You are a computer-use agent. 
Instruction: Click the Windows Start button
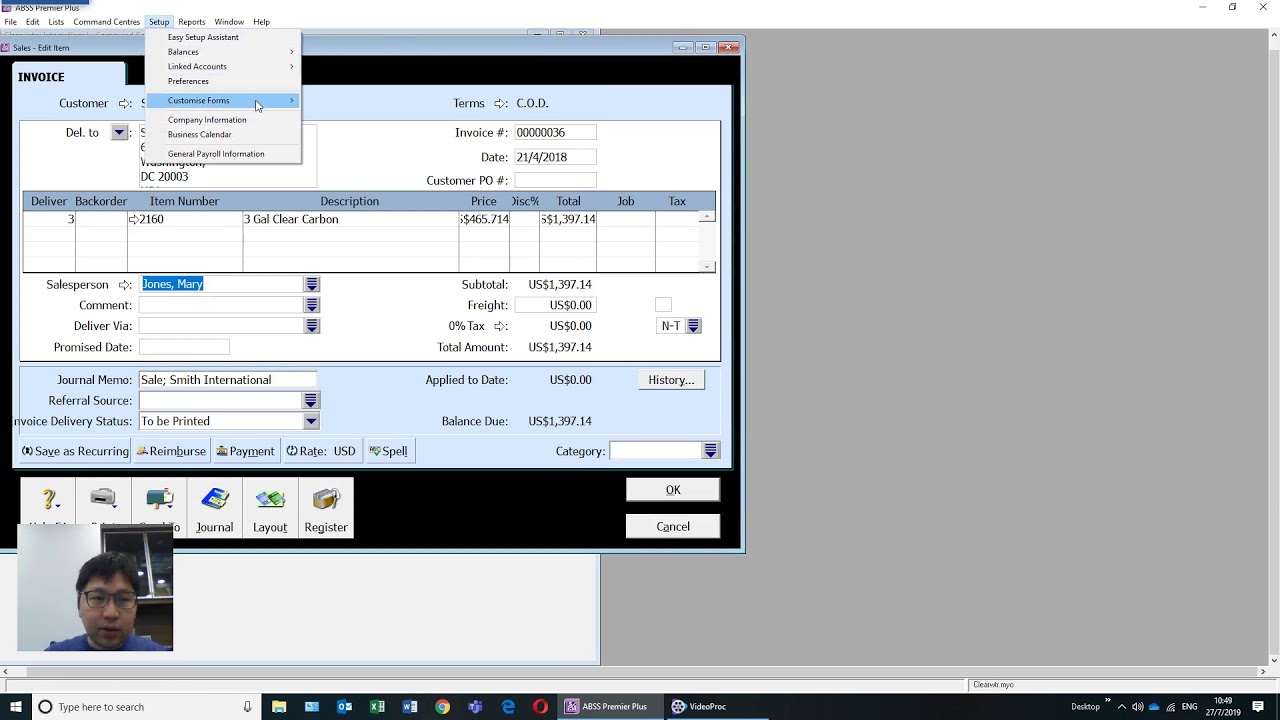coord(16,707)
